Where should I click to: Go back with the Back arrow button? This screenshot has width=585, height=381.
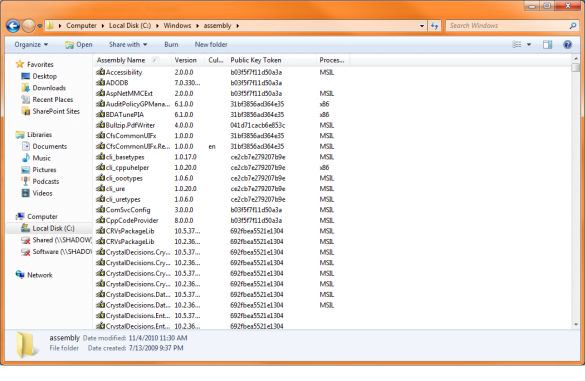click(13, 26)
